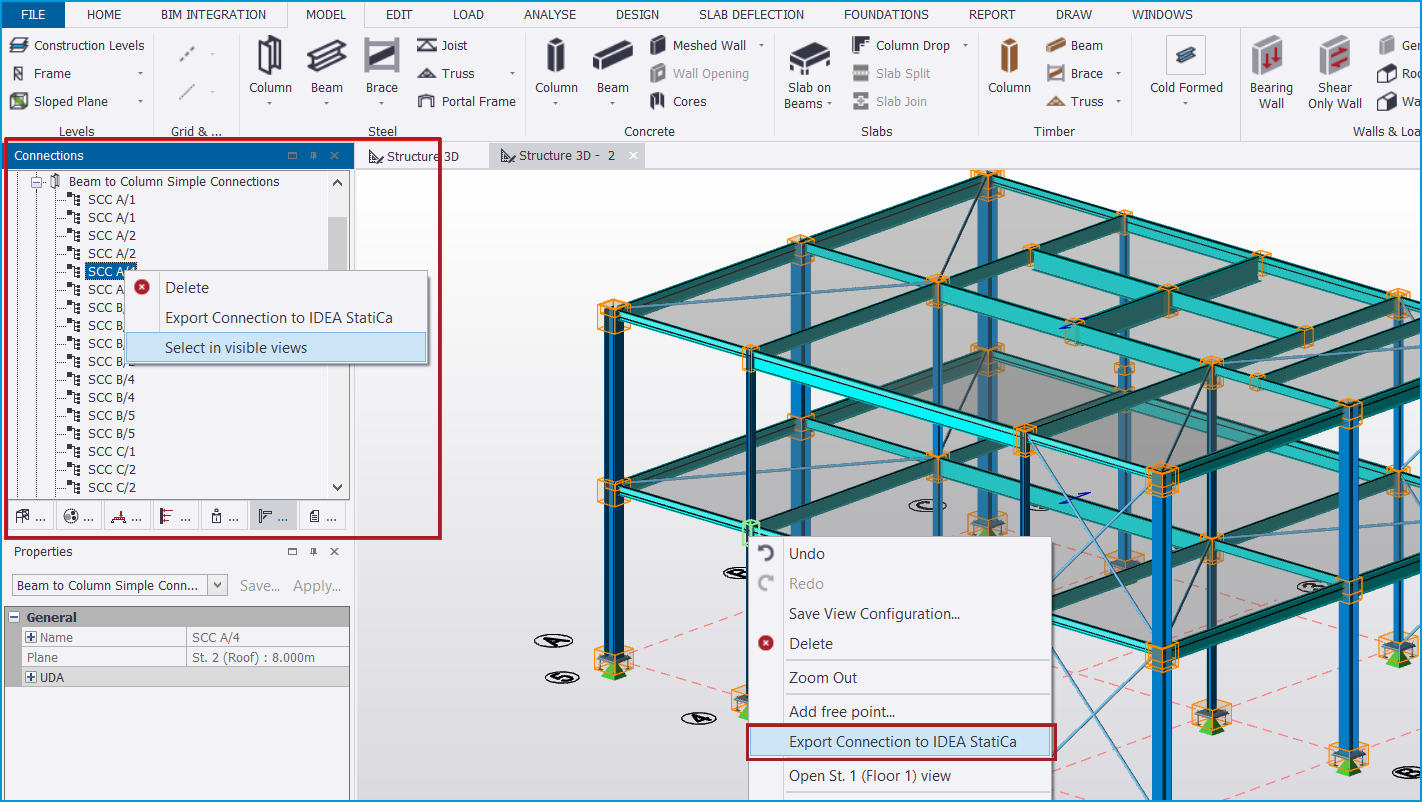Open the Timber Brace dropdown arrow
The width and height of the screenshot is (1422, 802).
click(1116, 73)
